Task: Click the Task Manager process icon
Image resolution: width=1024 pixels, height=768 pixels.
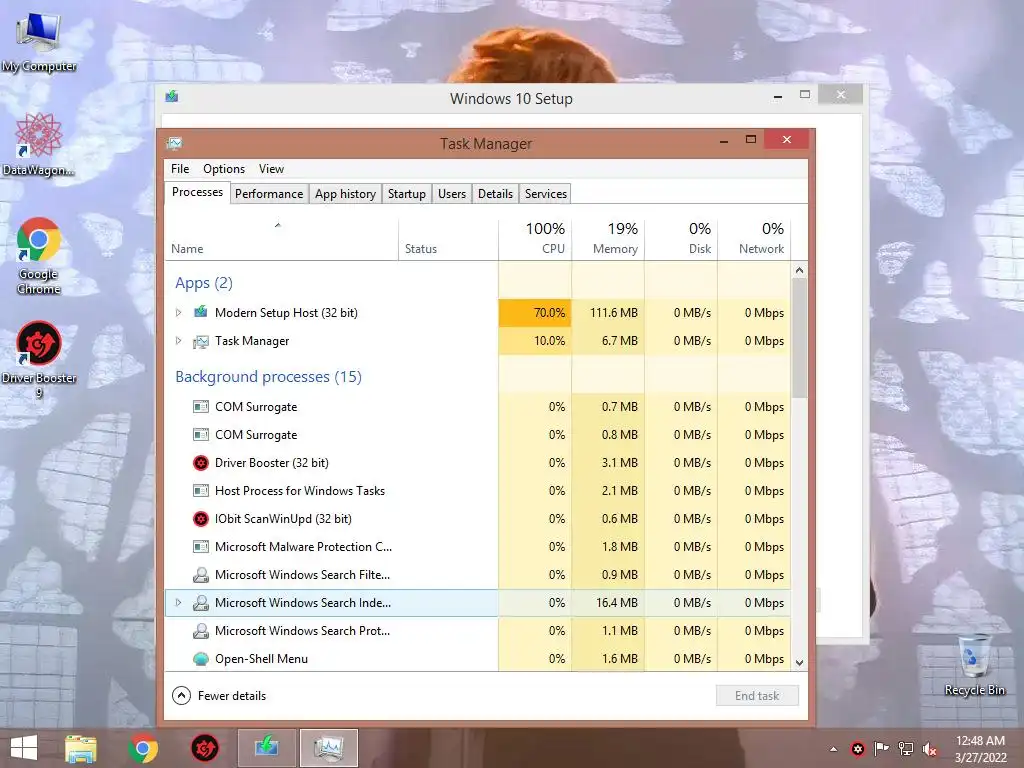Action: pos(200,341)
